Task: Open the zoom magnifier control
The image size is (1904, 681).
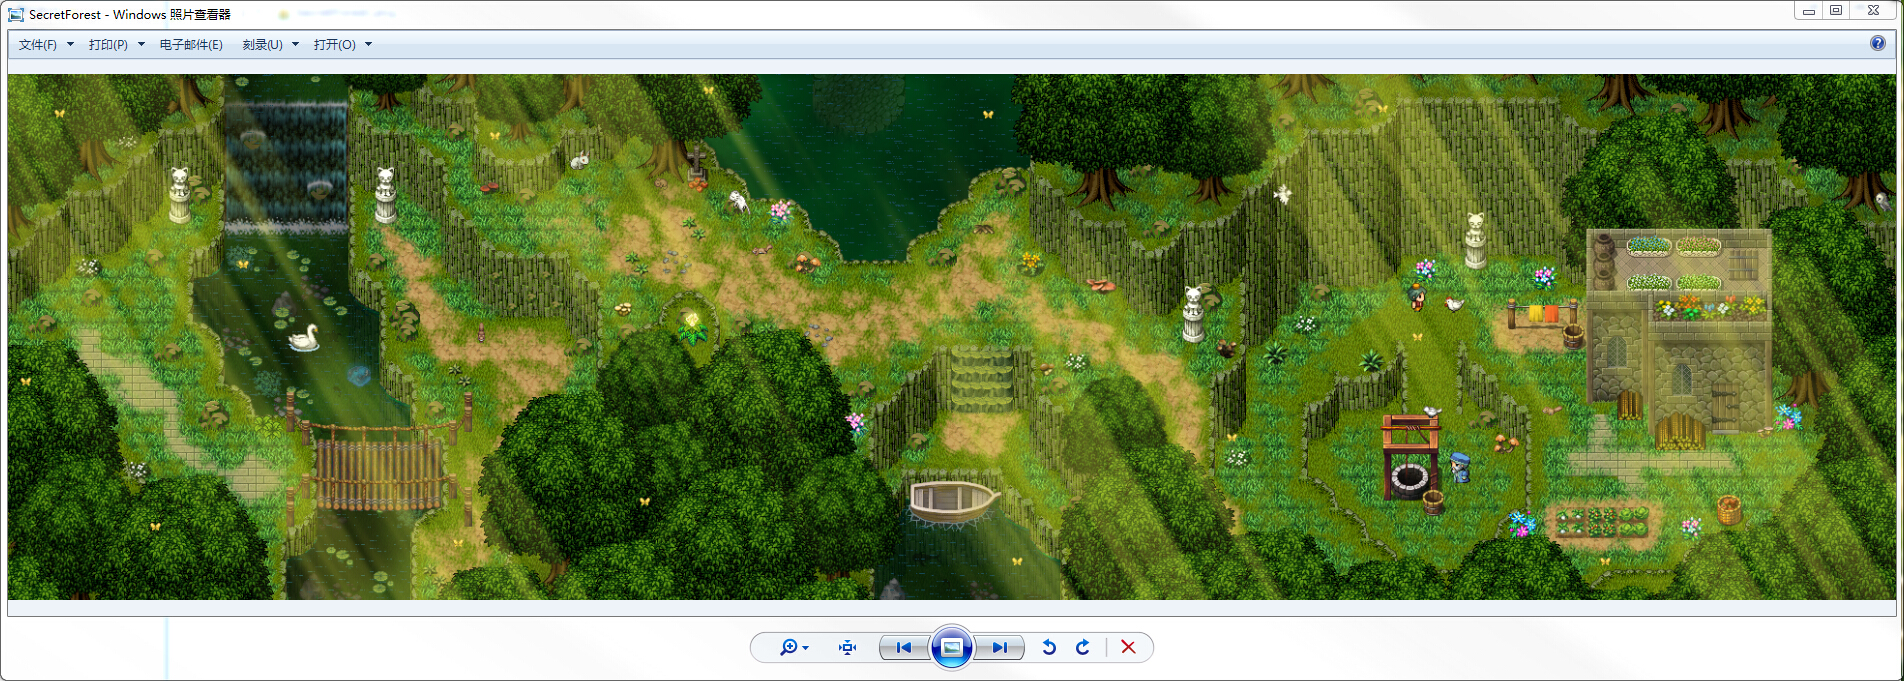Action: [x=794, y=647]
